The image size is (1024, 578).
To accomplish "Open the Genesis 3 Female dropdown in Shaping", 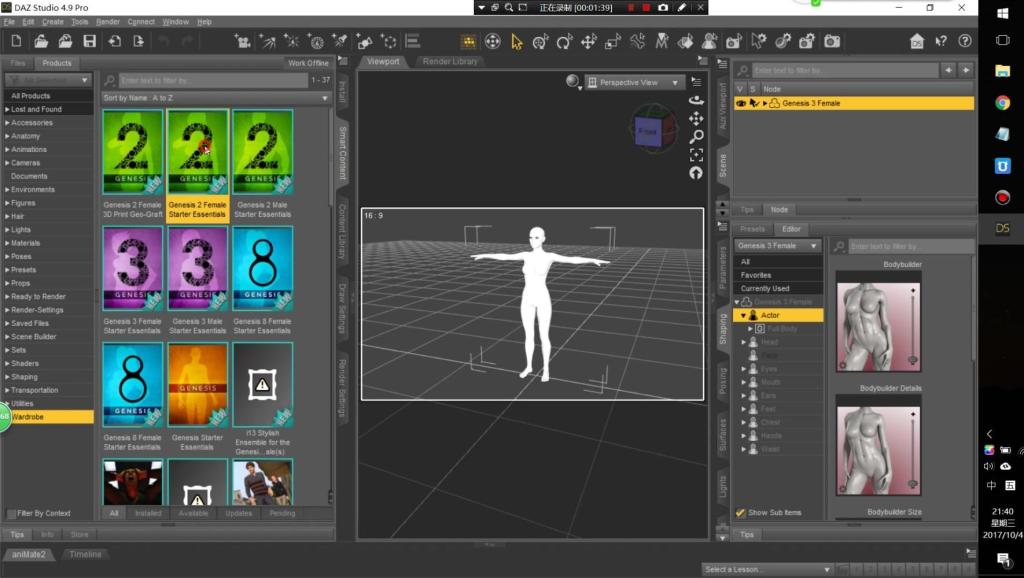I will 777,246.
